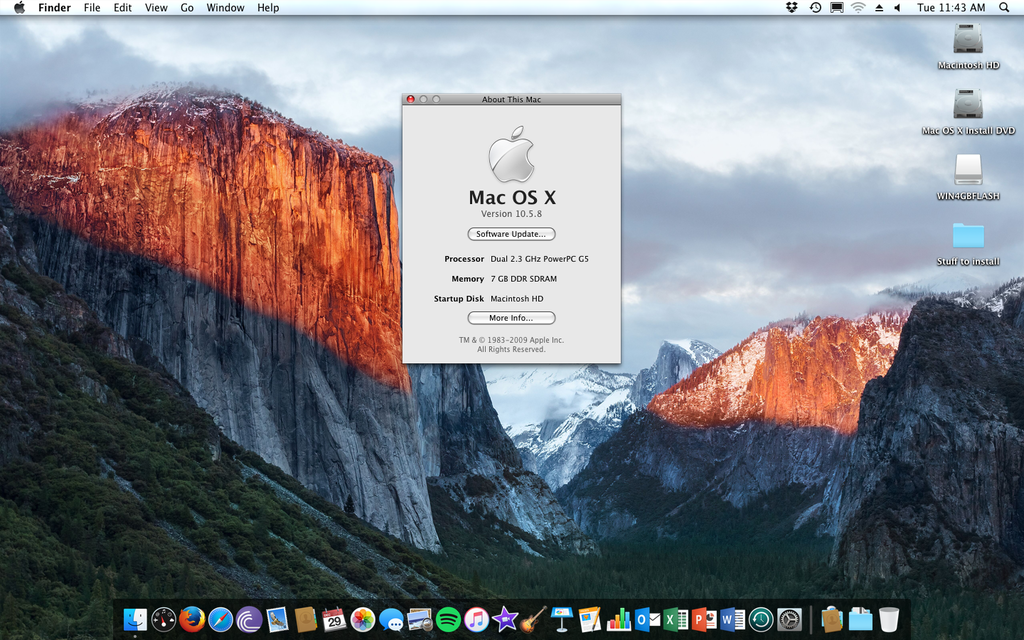The height and width of the screenshot is (640, 1024).
Task: Click the Dropbox menu bar icon
Action: pyautogui.click(x=792, y=7)
